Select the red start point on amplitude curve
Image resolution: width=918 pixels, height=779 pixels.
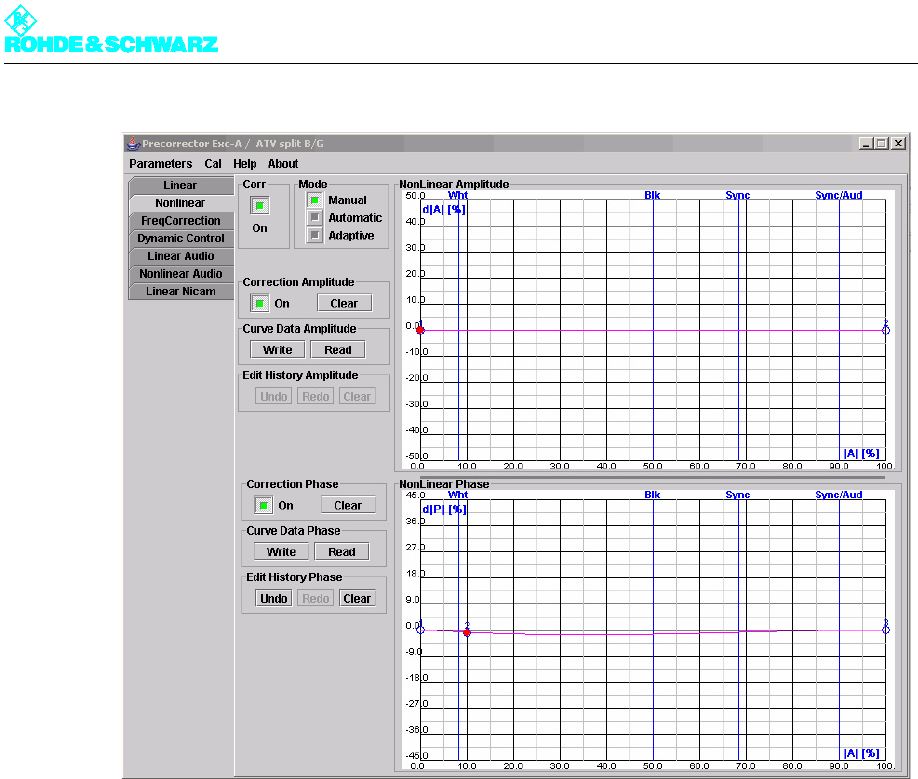tap(420, 330)
